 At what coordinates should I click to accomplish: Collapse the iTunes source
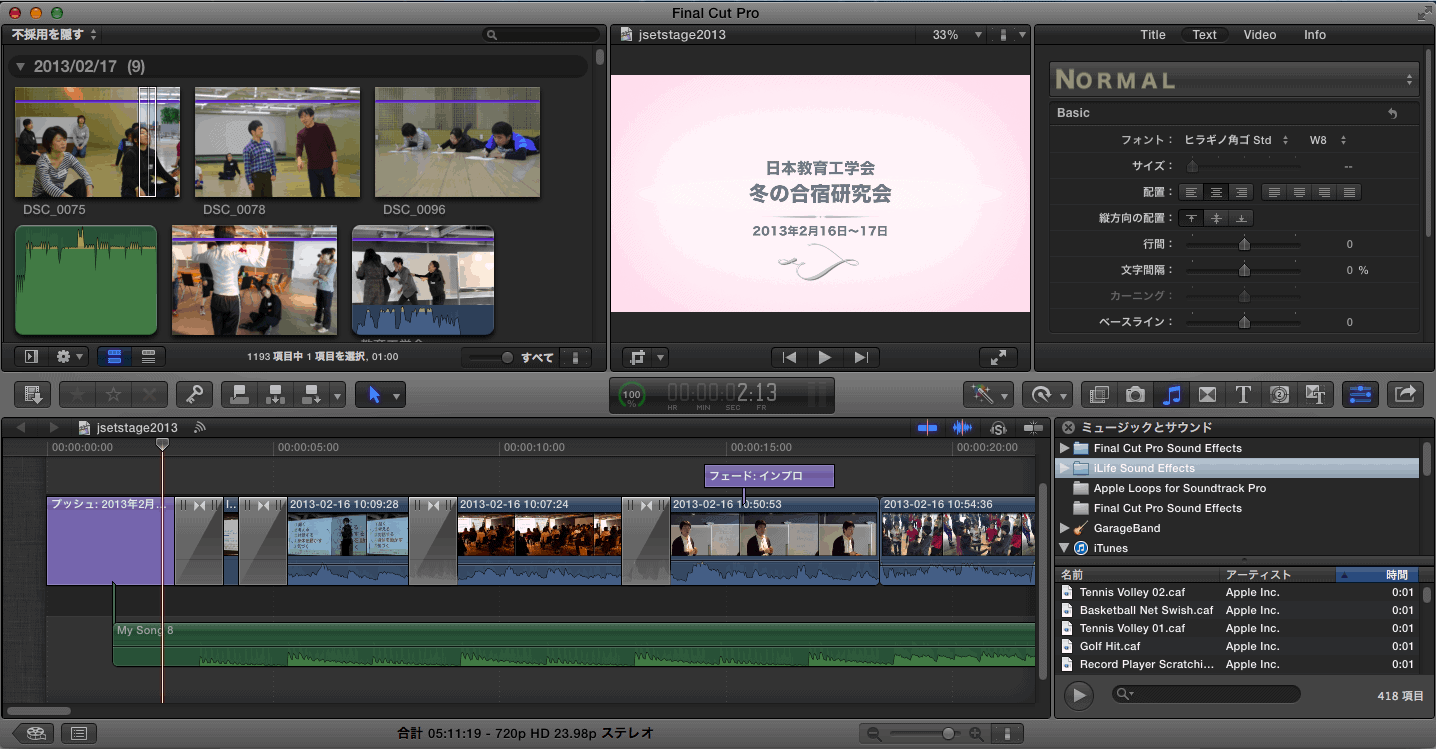point(1065,548)
